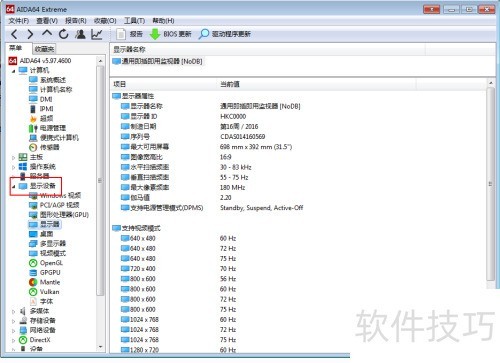The width and height of the screenshot is (500, 363).
Task: Click the current value column header
Action: (x=230, y=84)
